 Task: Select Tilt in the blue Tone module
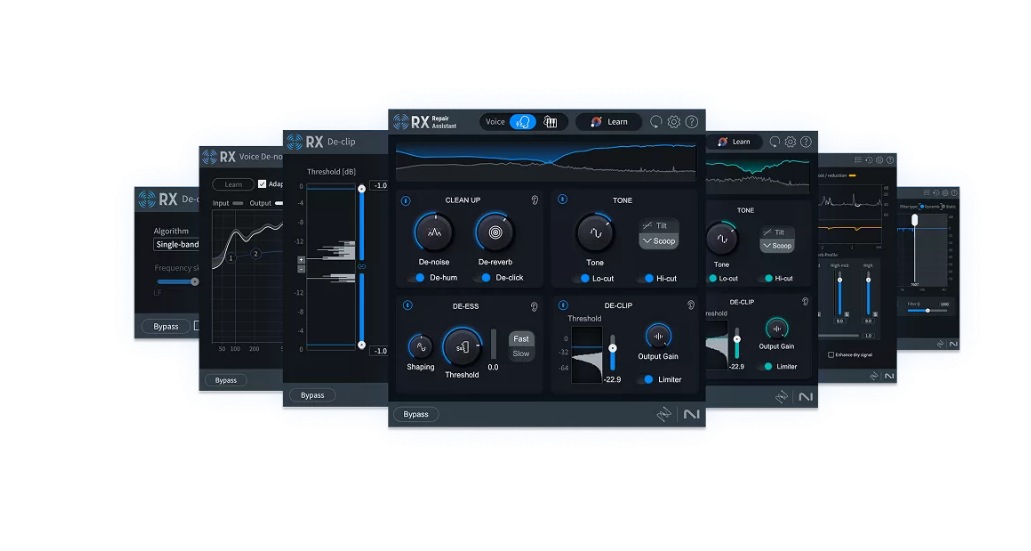(658, 226)
